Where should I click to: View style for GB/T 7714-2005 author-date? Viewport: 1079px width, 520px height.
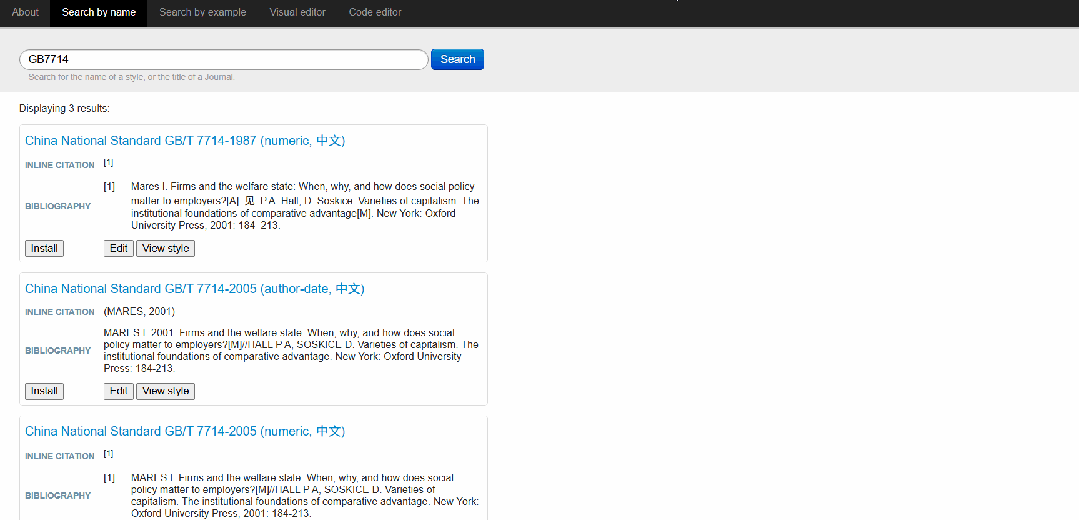click(165, 391)
